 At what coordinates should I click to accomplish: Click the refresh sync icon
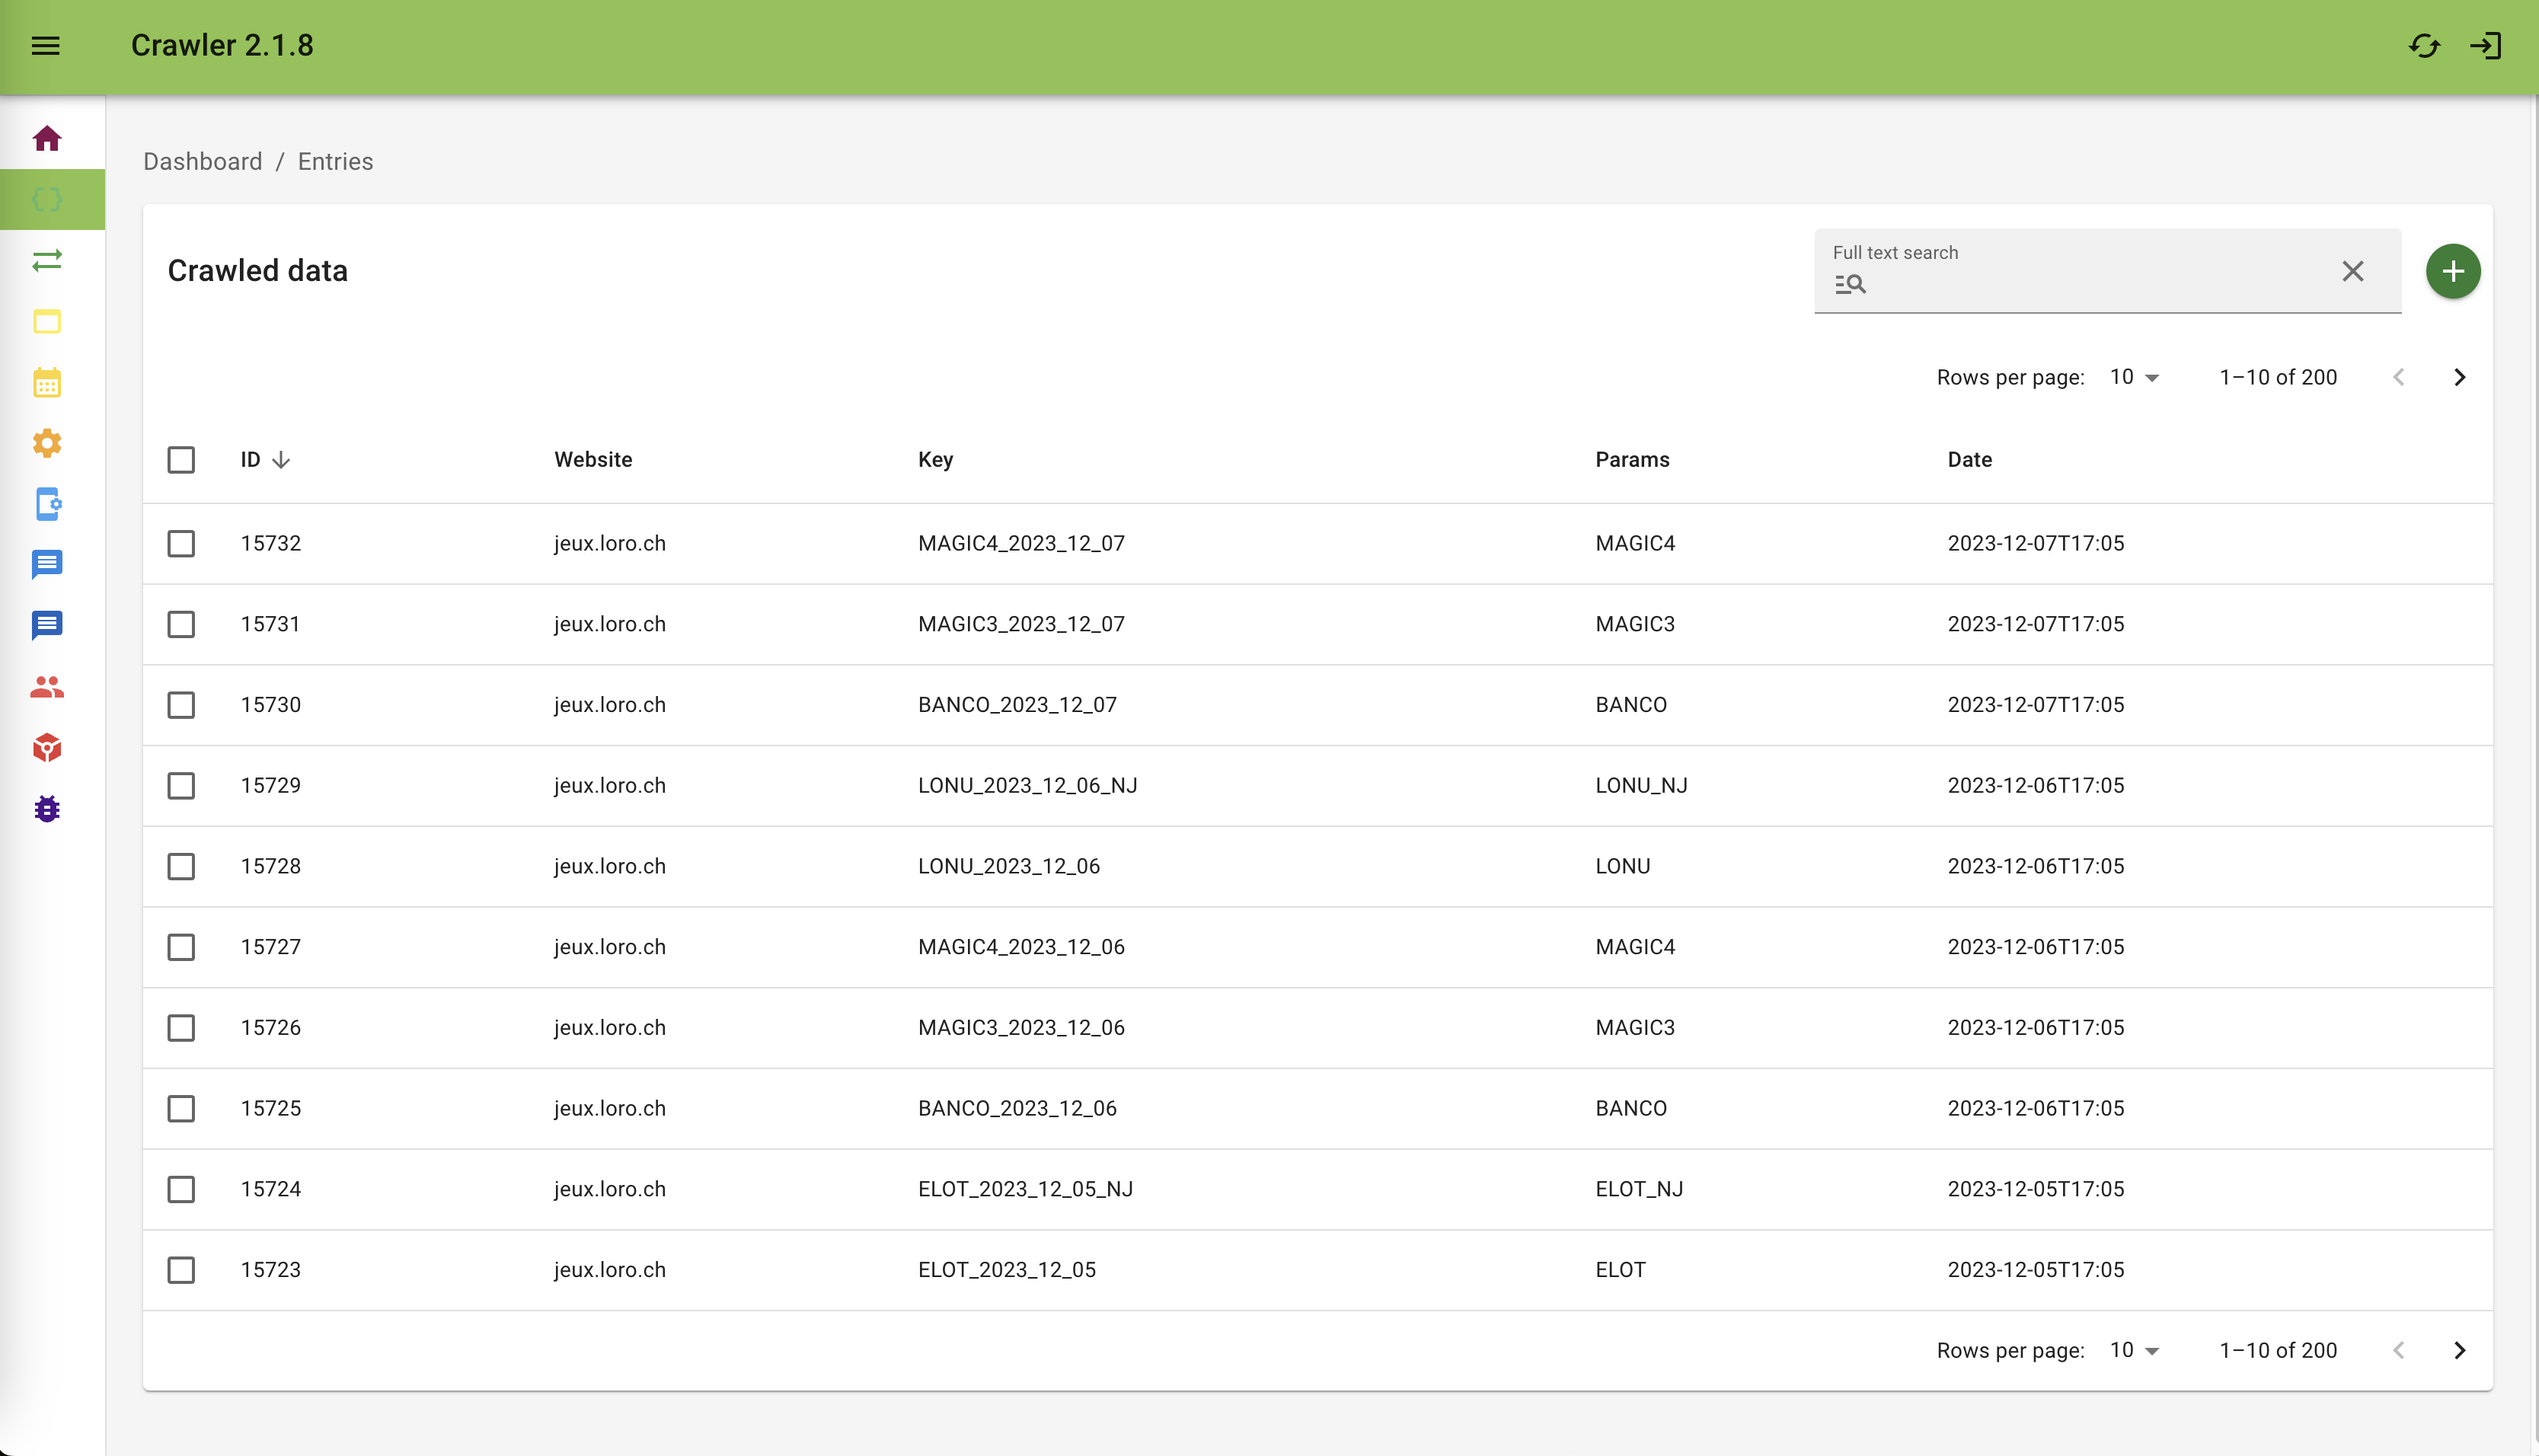click(2424, 46)
